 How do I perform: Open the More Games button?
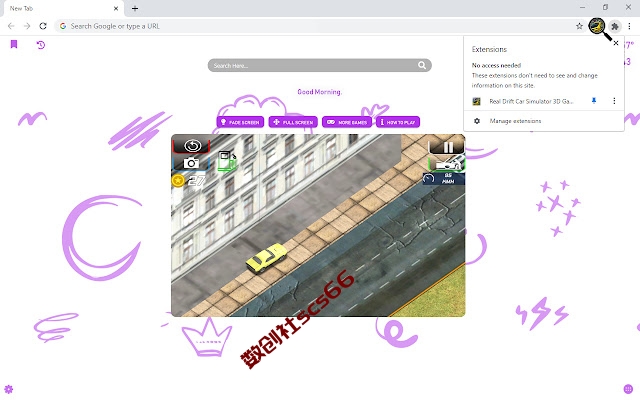click(x=347, y=122)
